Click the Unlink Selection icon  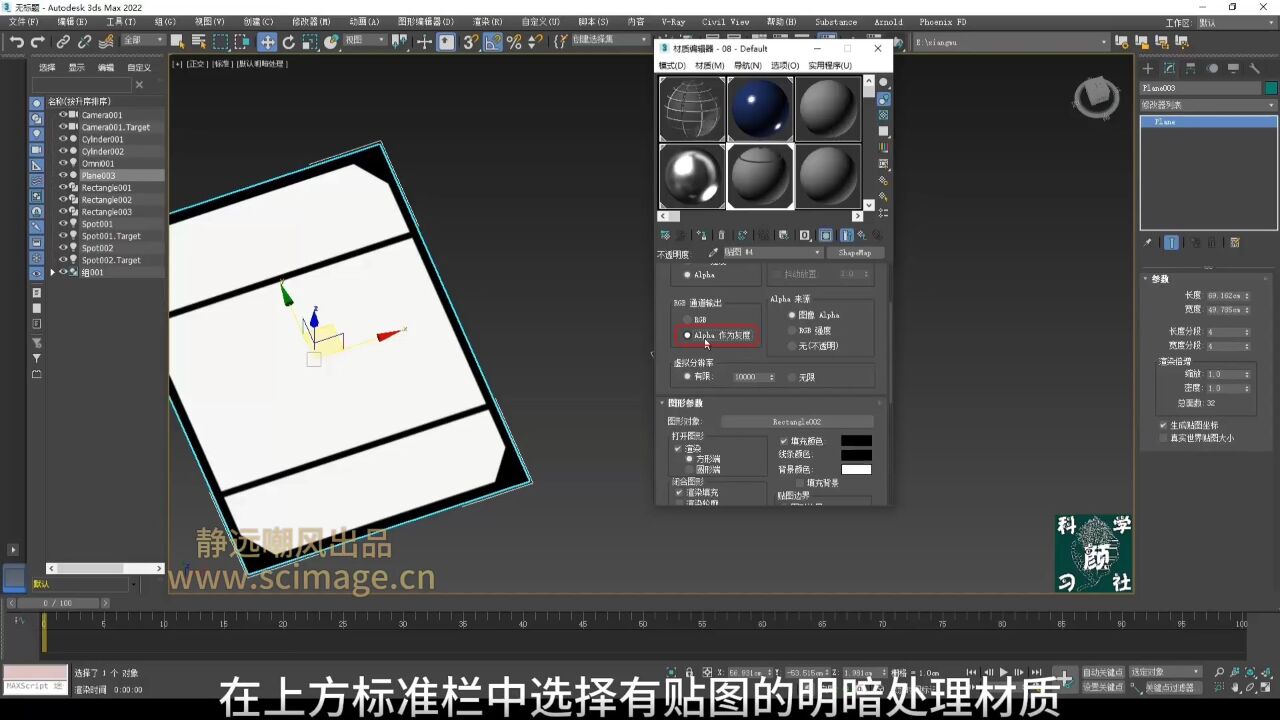click(84, 41)
